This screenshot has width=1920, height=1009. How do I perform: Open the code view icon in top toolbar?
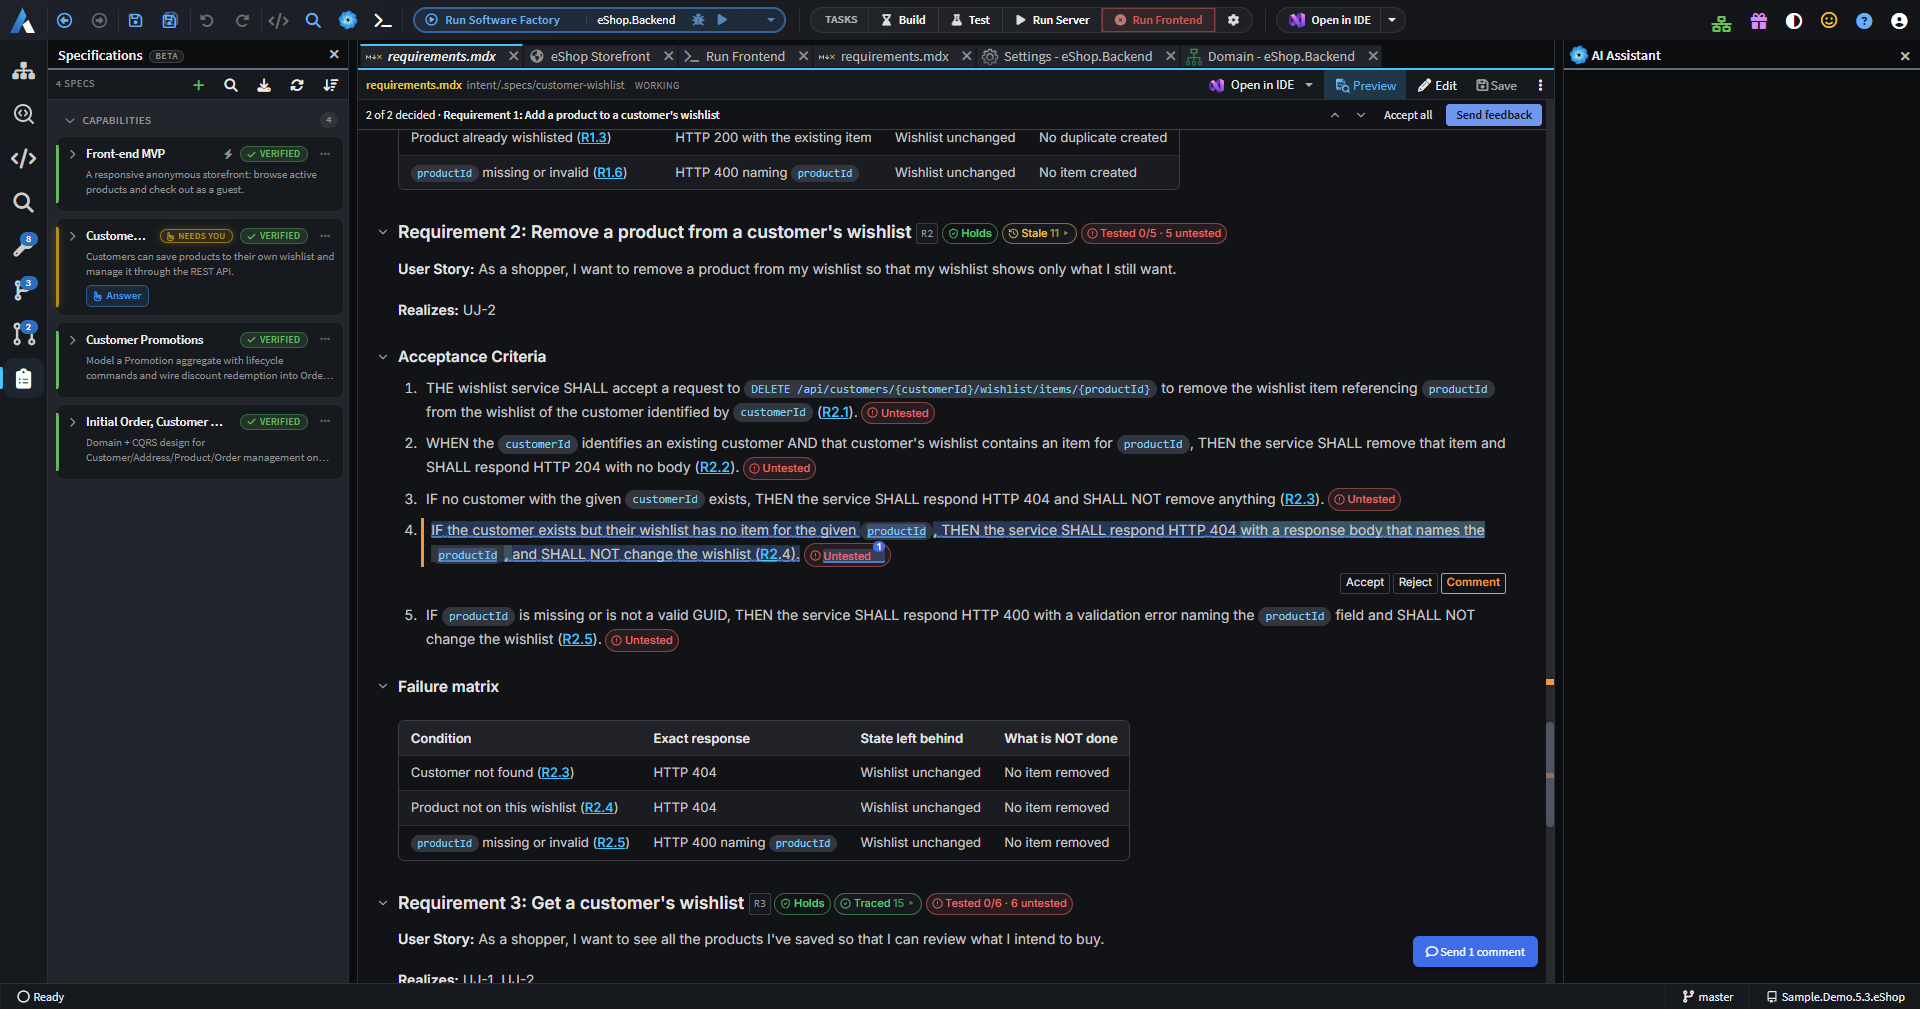click(278, 20)
